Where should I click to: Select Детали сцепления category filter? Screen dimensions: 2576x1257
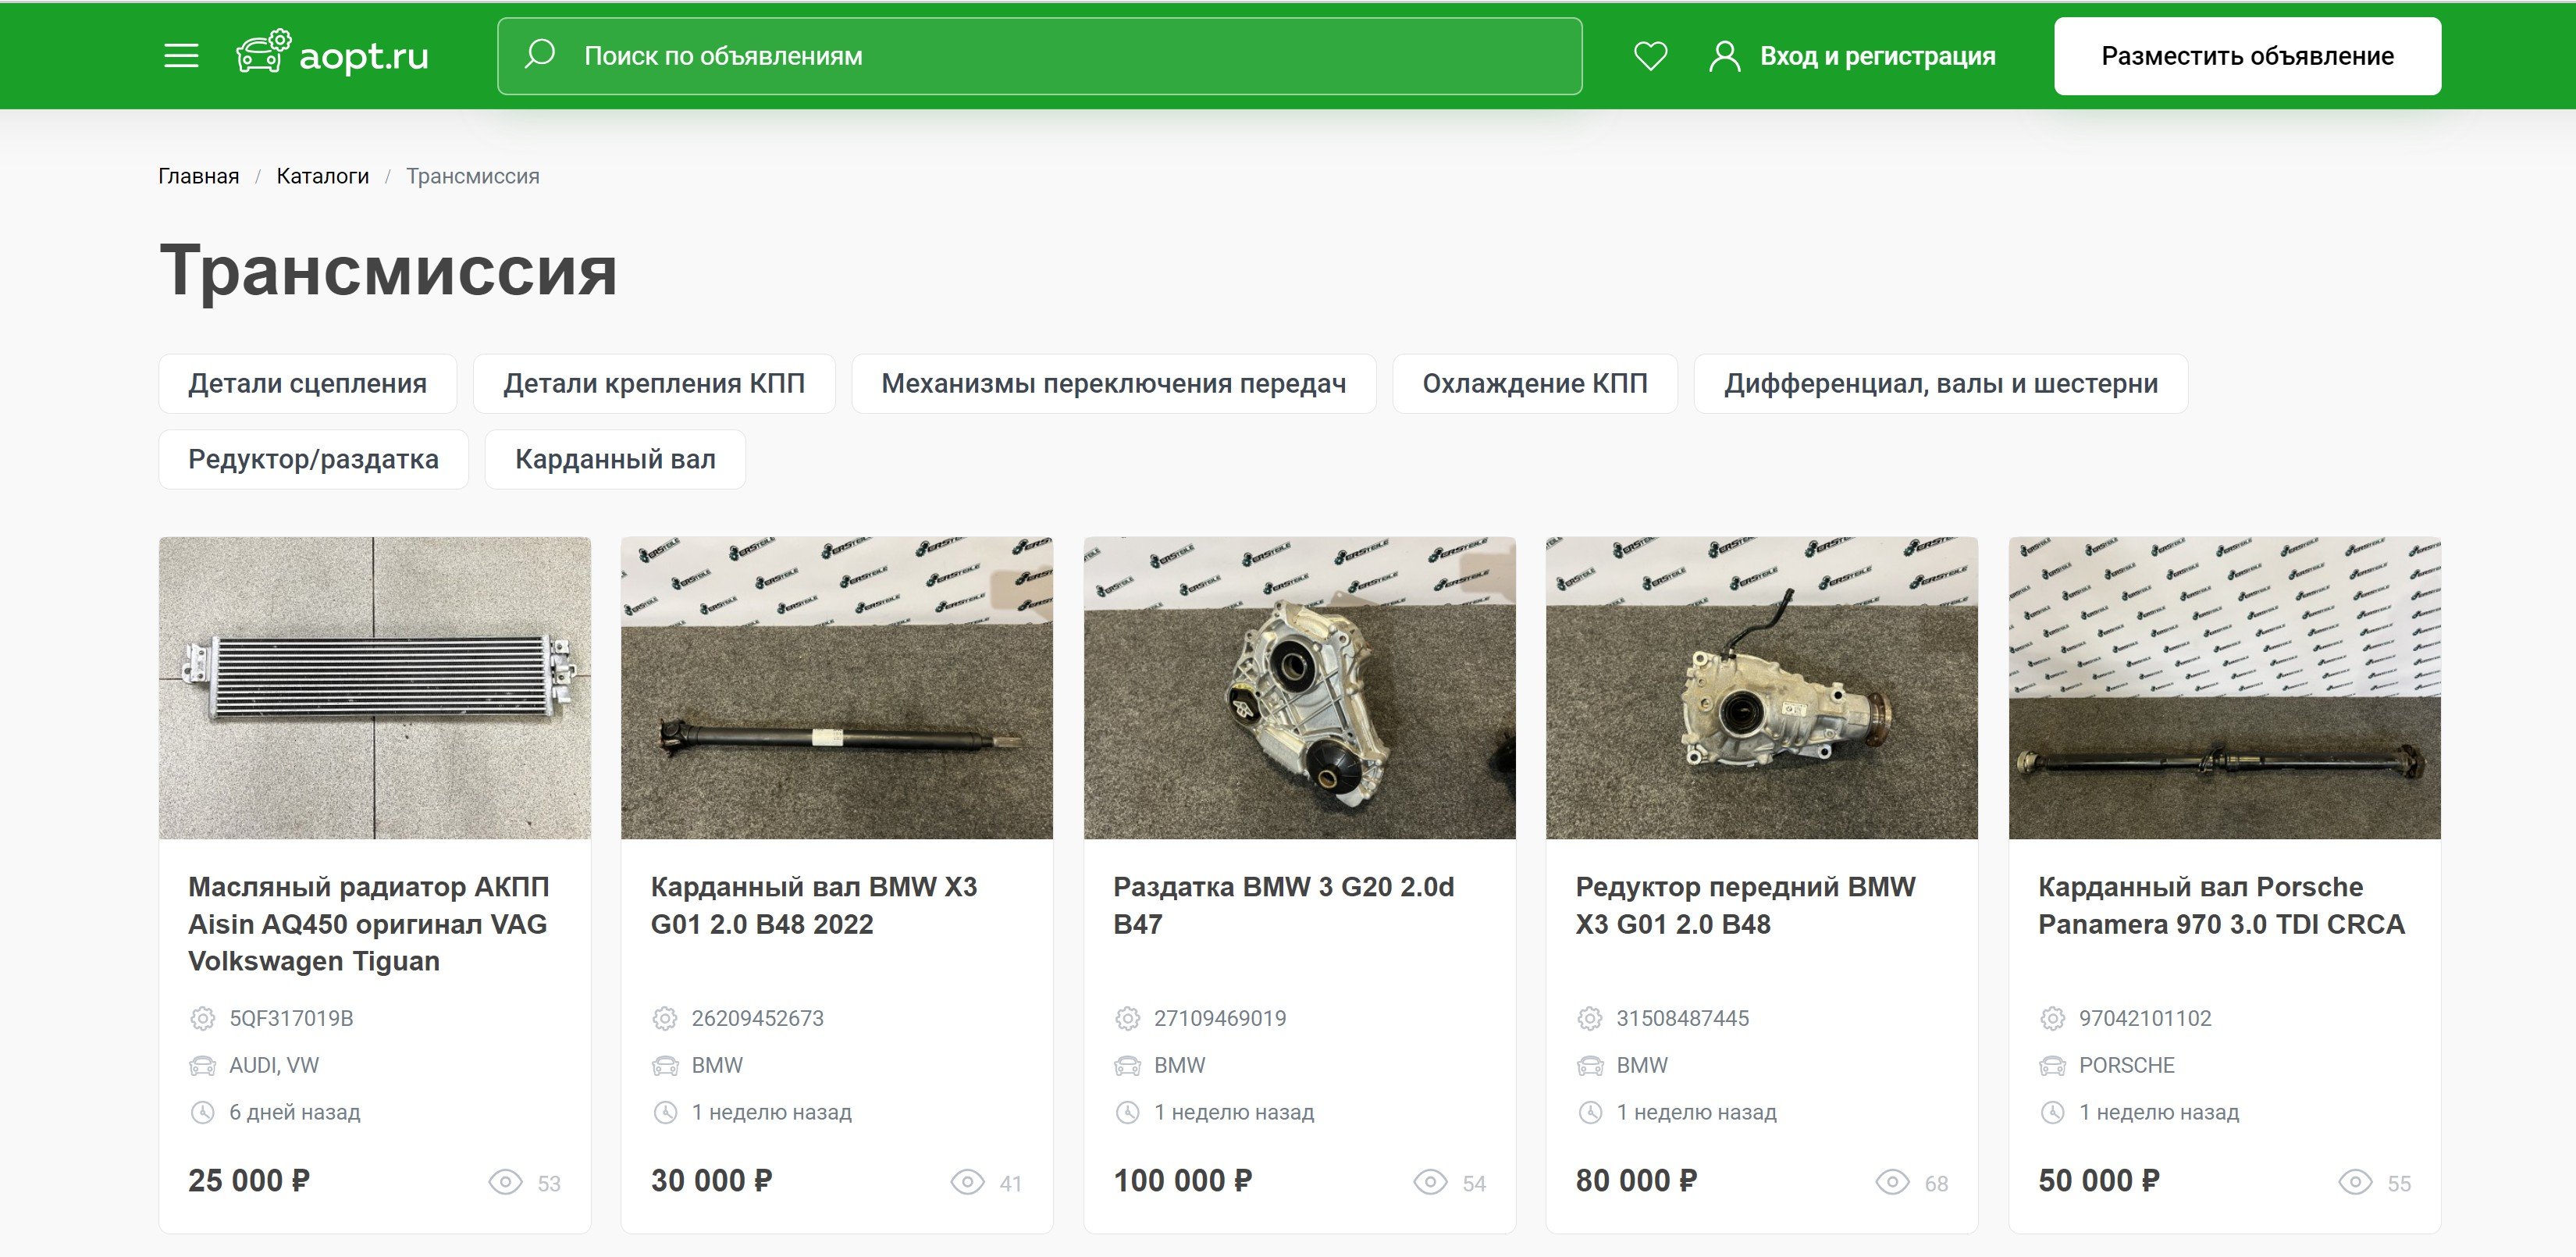click(x=307, y=383)
